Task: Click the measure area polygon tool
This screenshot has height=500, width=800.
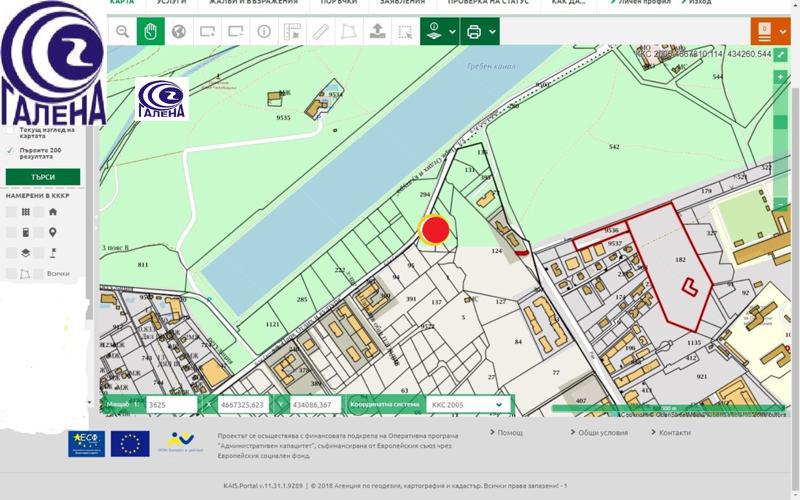Action: pos(348,31)
